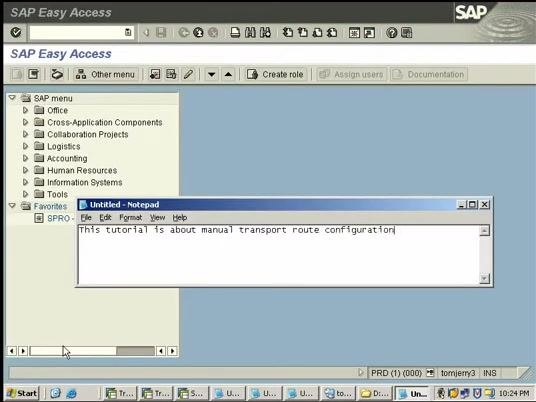Click the status bar expand triangle
The height and width of the screenshot is (402, 536).
click(x=361, y=373)
